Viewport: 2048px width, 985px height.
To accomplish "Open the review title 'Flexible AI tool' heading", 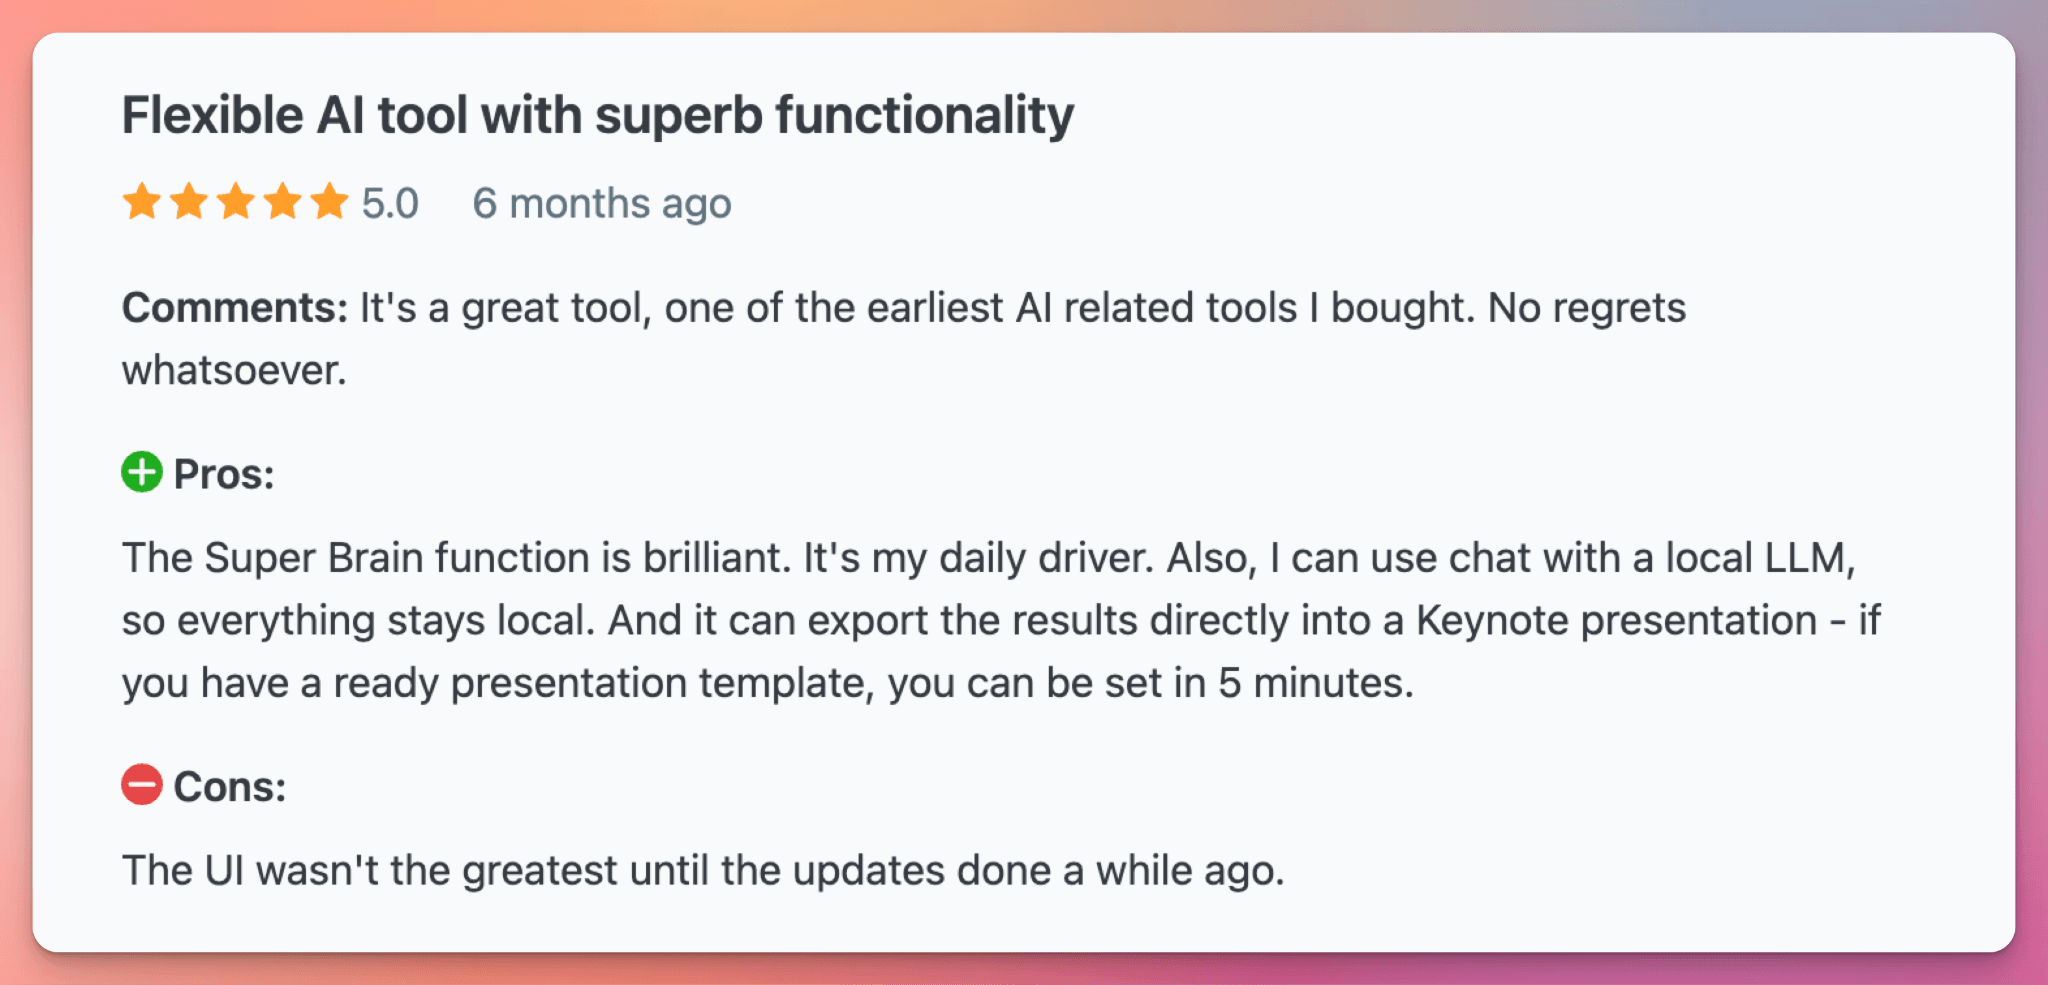I will [597, 115].
